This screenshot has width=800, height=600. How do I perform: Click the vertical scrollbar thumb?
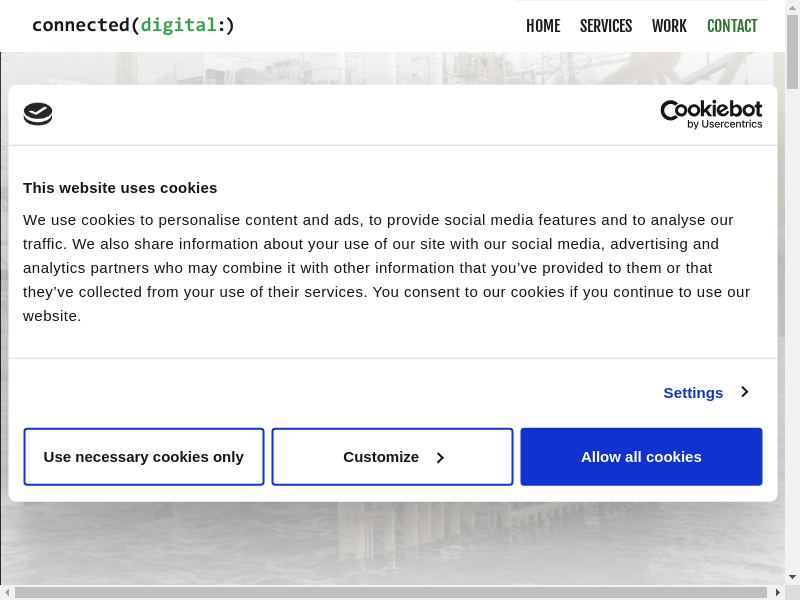[x=792, y=50]
